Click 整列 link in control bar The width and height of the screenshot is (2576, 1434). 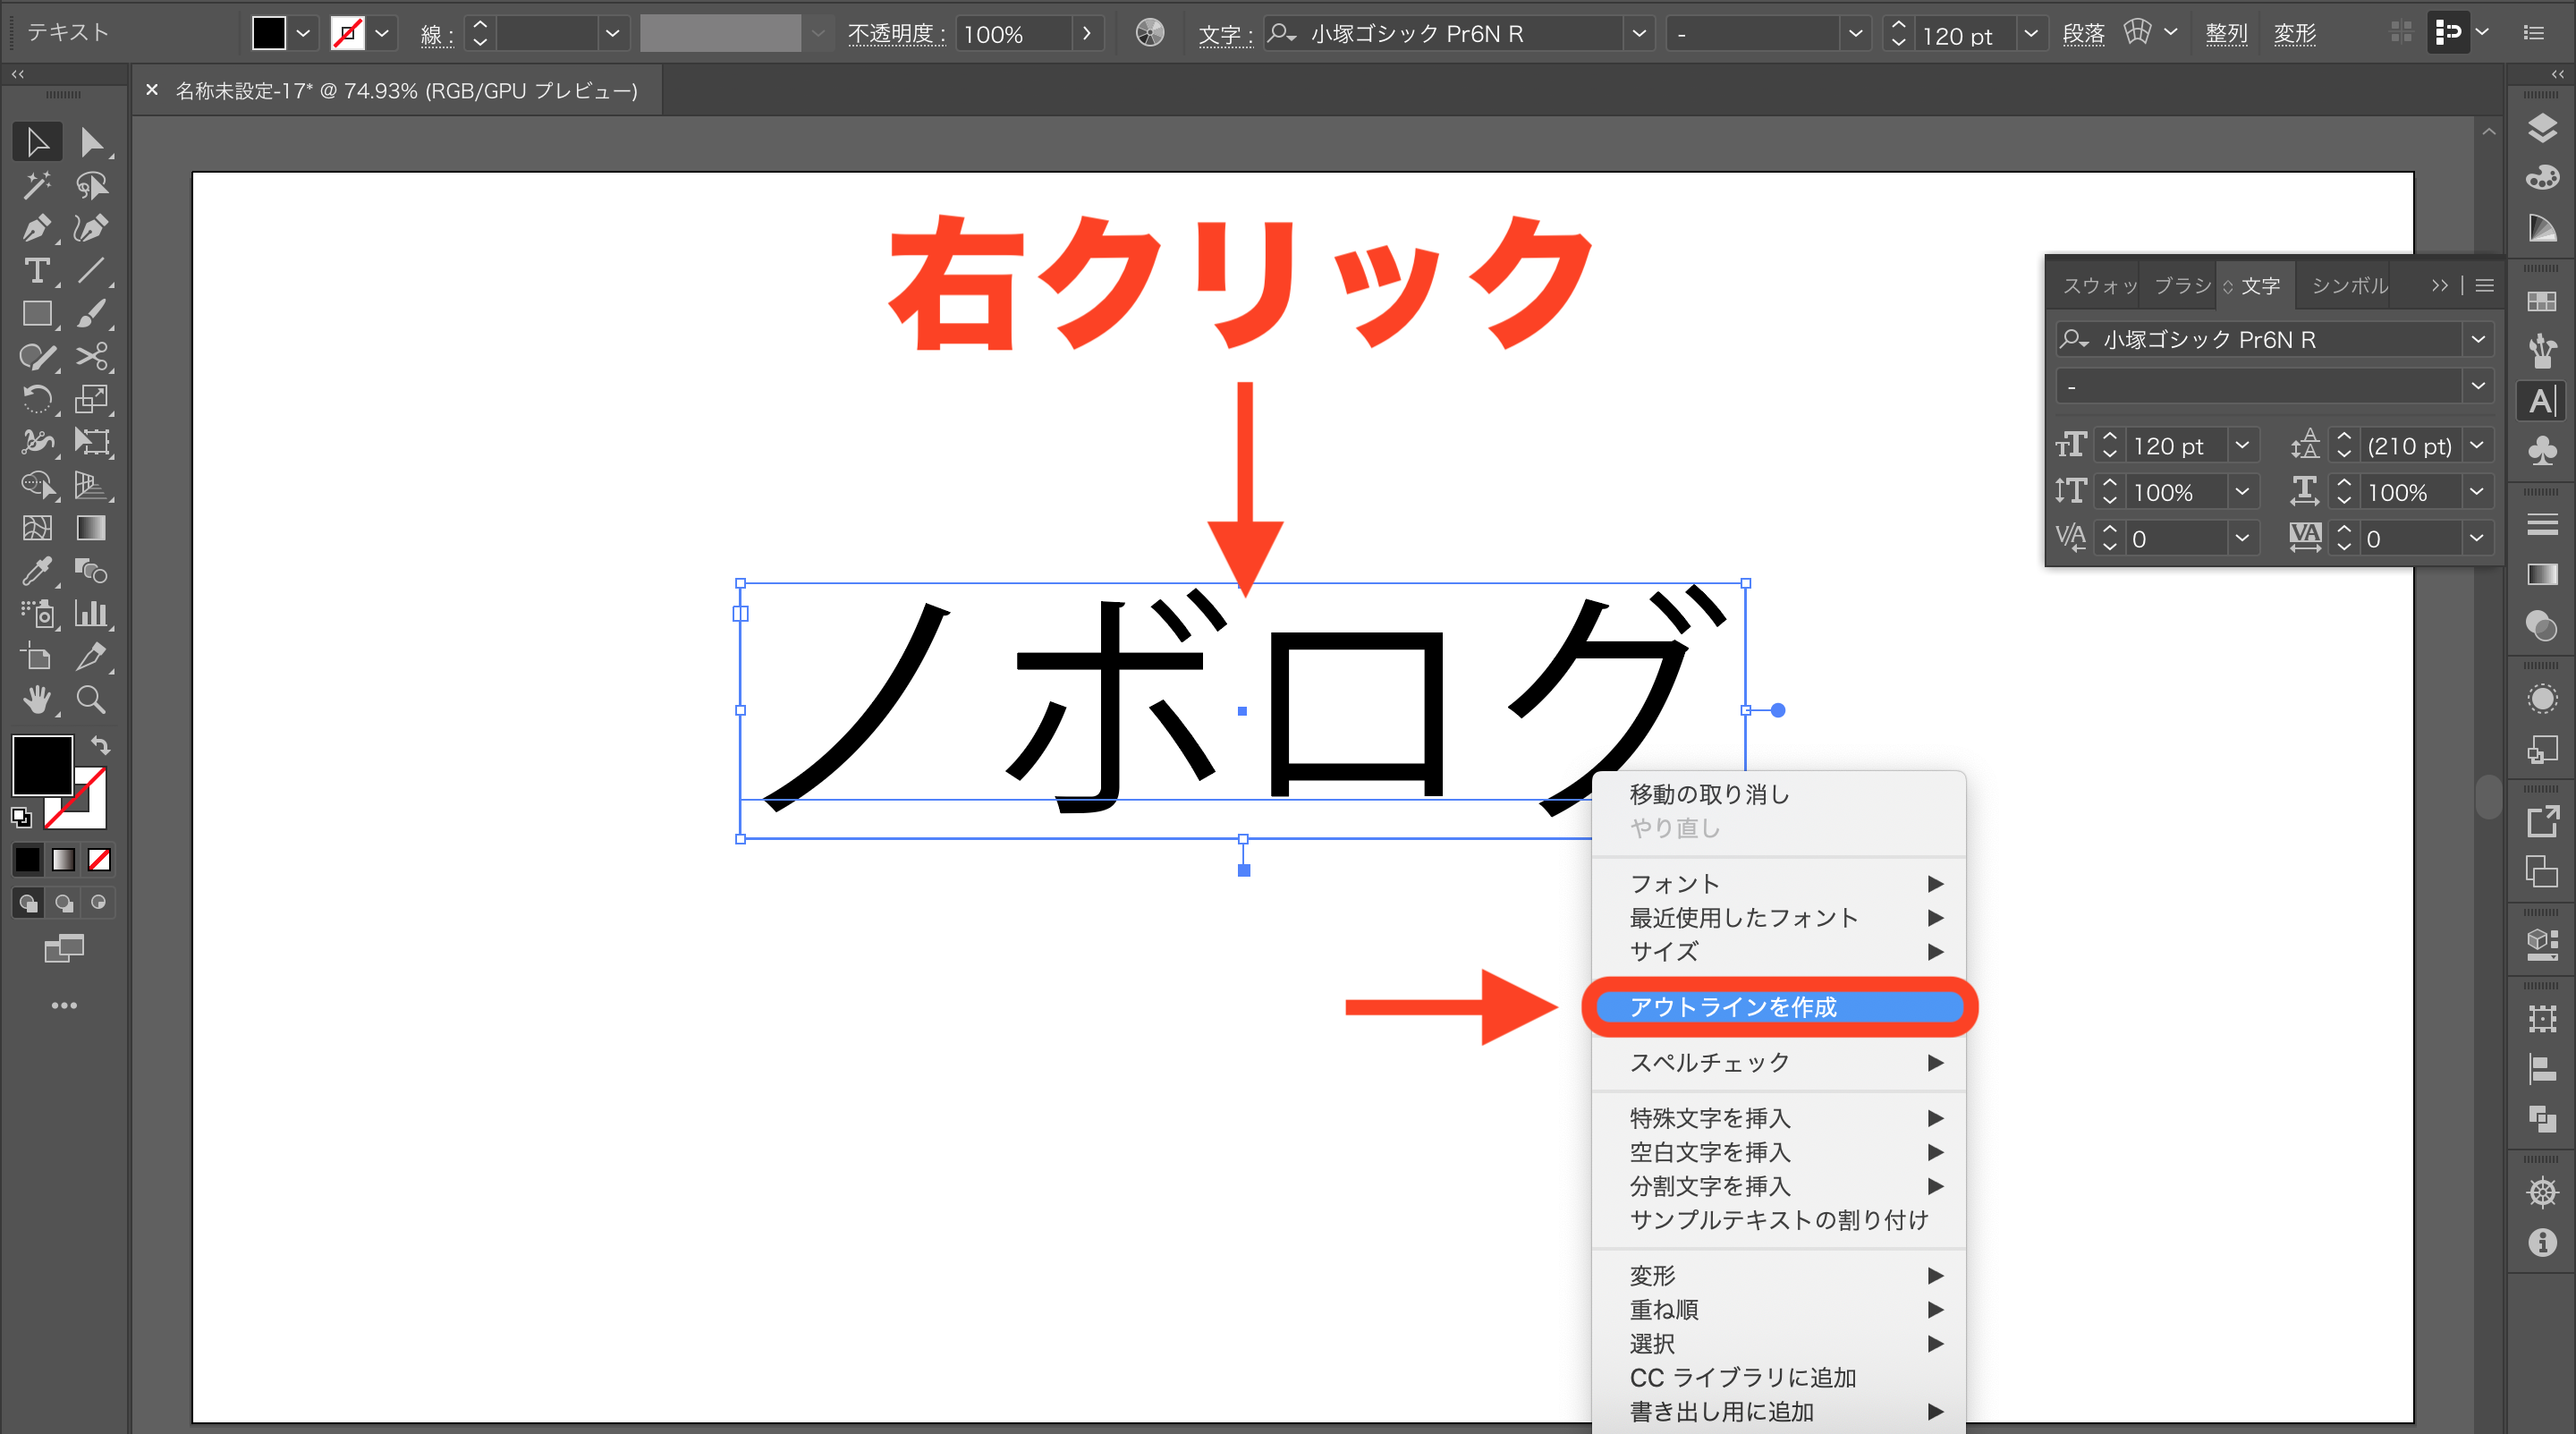click(2227, 33)
